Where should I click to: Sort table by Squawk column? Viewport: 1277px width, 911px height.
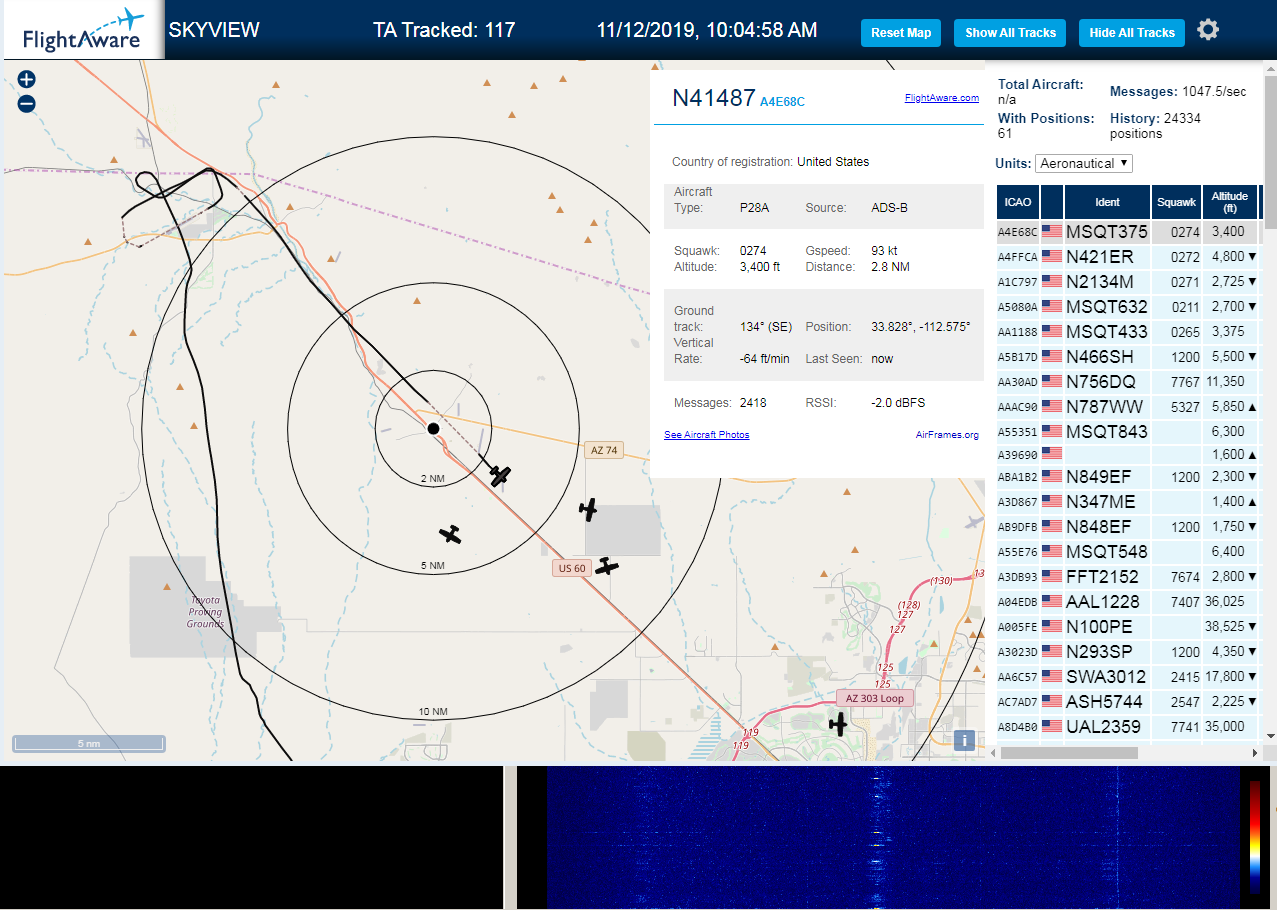pos(1176,202)
